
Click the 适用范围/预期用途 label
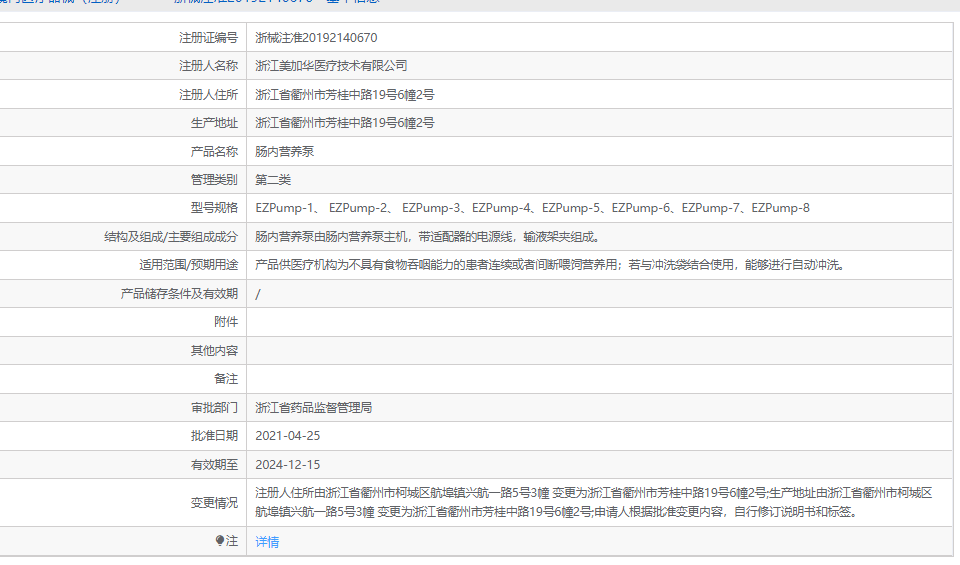(189, 265)
